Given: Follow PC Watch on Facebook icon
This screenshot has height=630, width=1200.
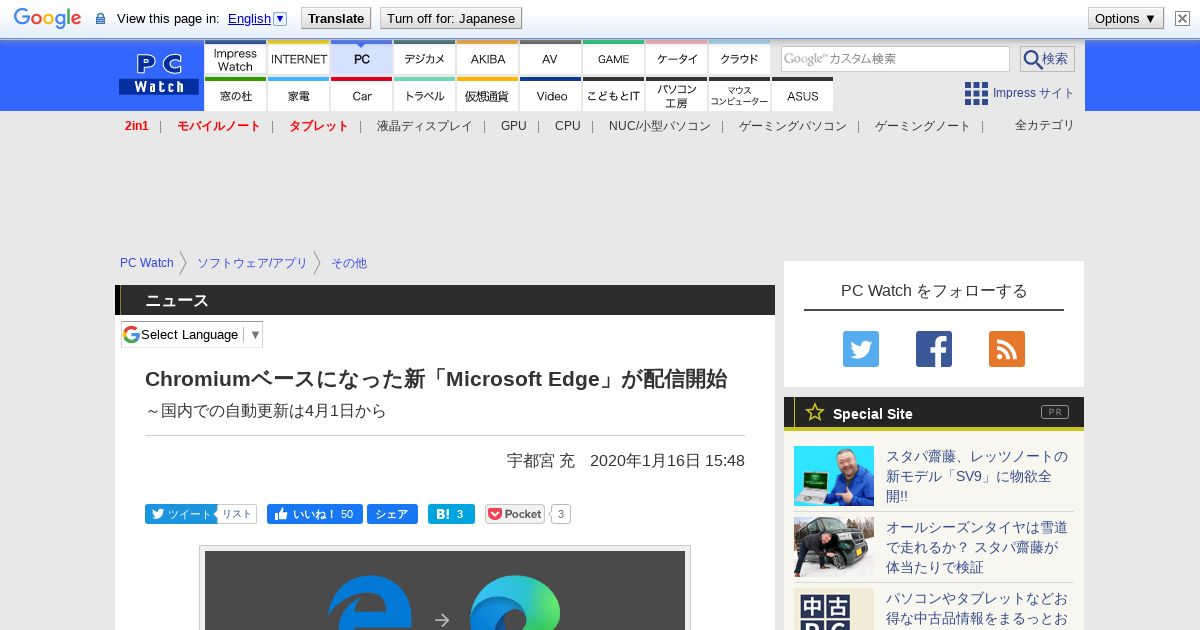Looking at the screenshot, I should (934, 349).
